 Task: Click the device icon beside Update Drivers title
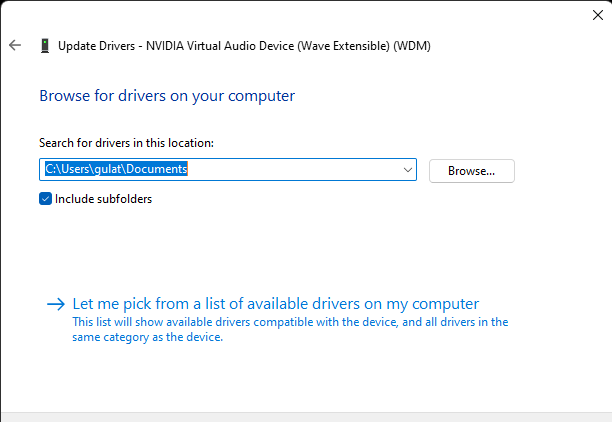[45, 46]
